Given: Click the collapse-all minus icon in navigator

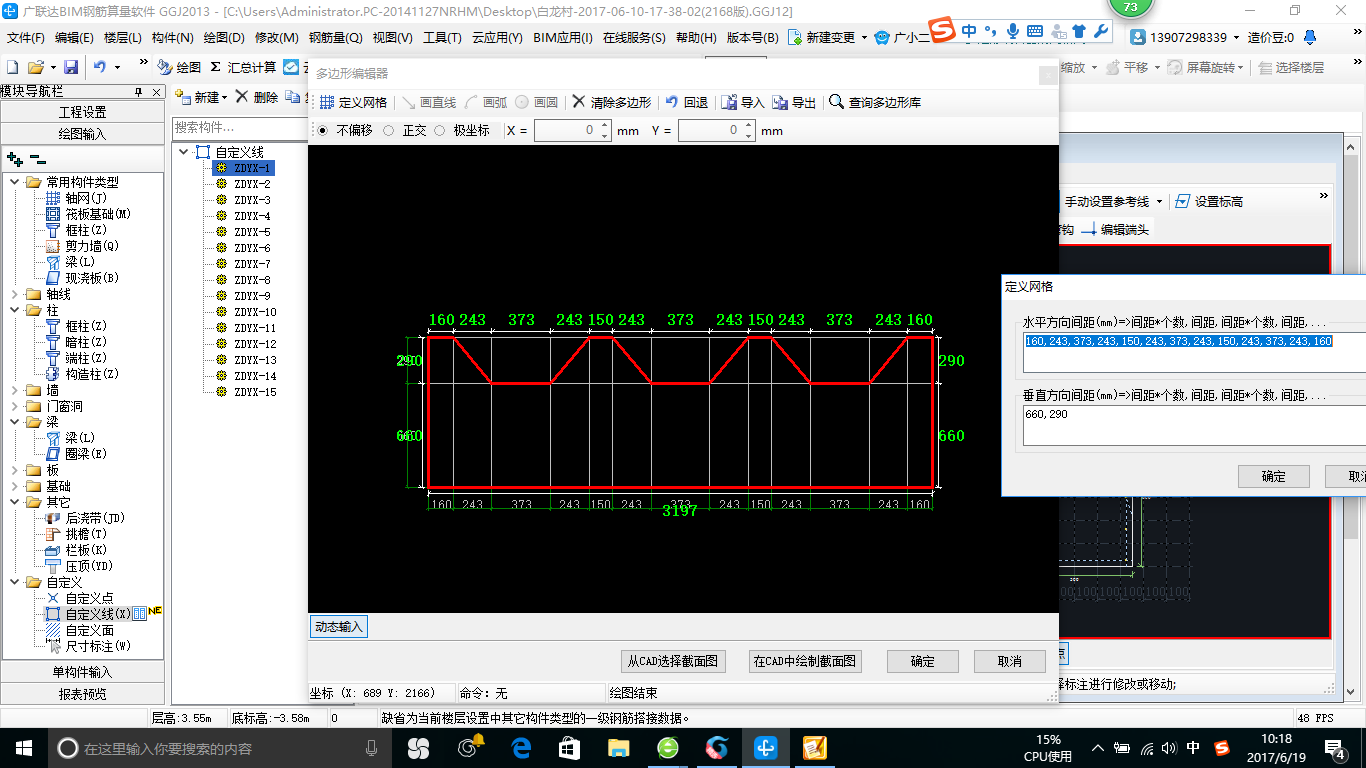Looking at the screenshot, I should (x=37, y=159).
